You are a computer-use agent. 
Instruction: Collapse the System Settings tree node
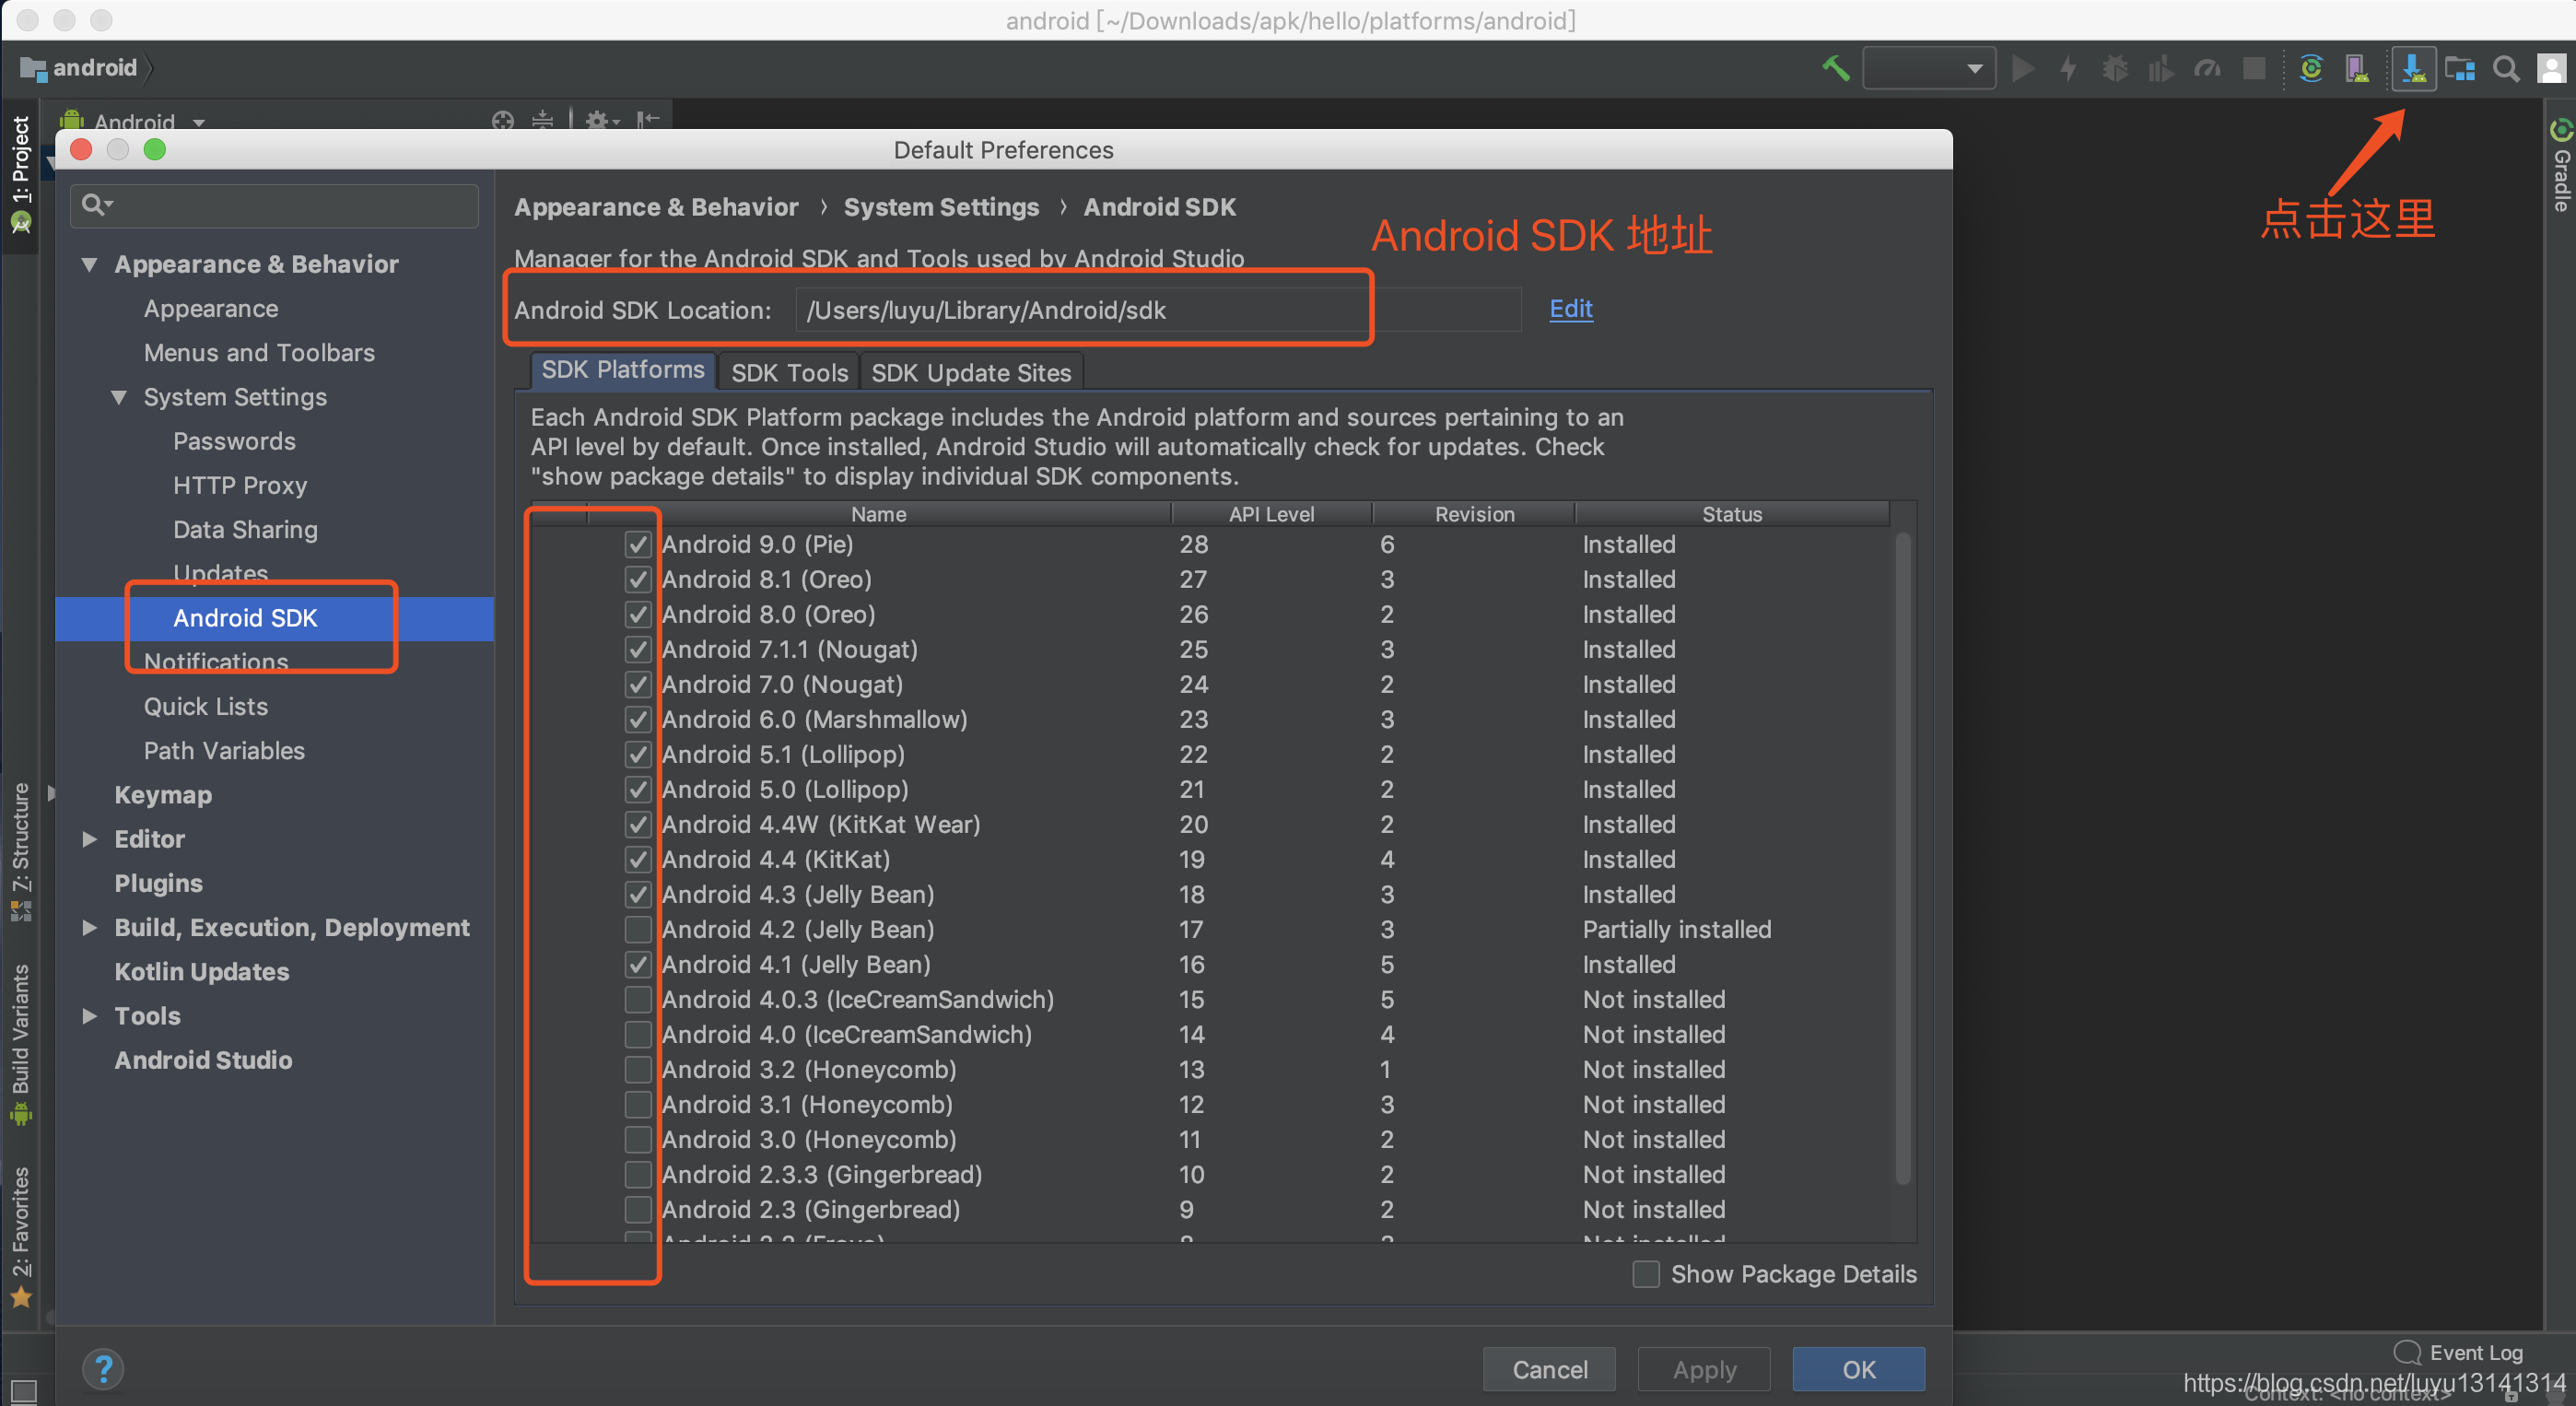(x=119, y=397)
